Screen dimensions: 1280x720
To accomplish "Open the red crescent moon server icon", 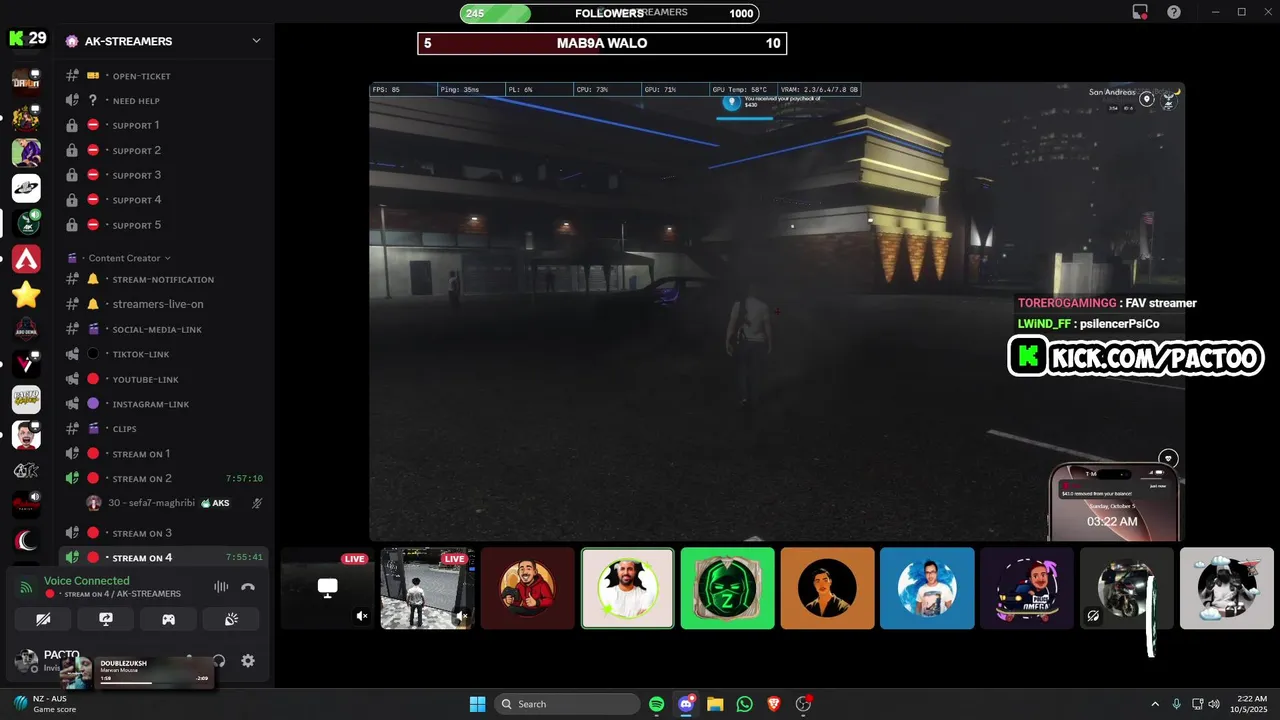I will click(26, 541).
